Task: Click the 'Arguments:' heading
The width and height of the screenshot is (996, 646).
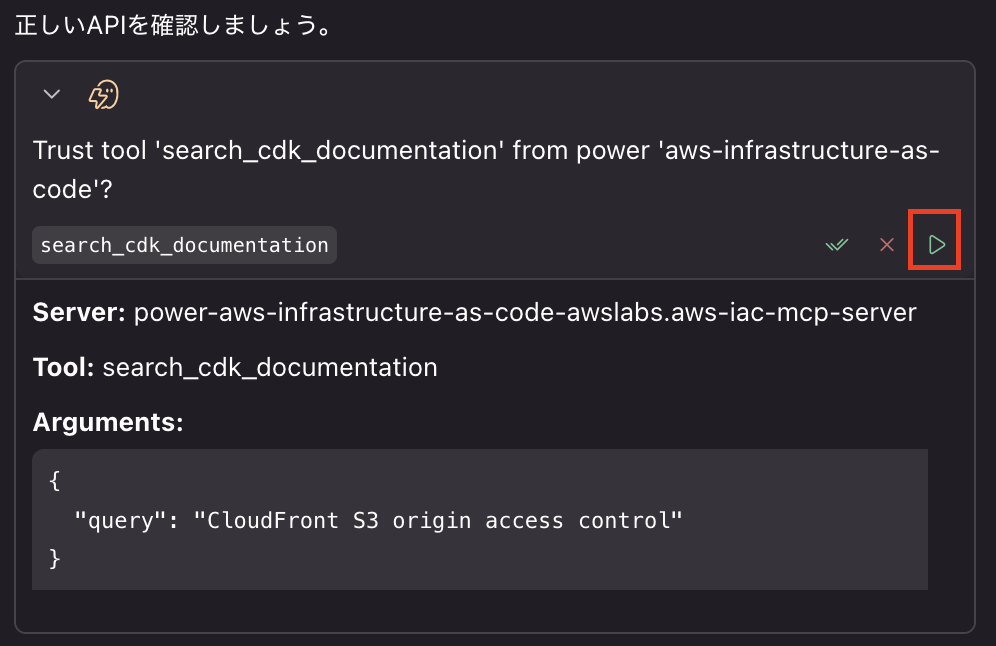Action: (108, 422)
